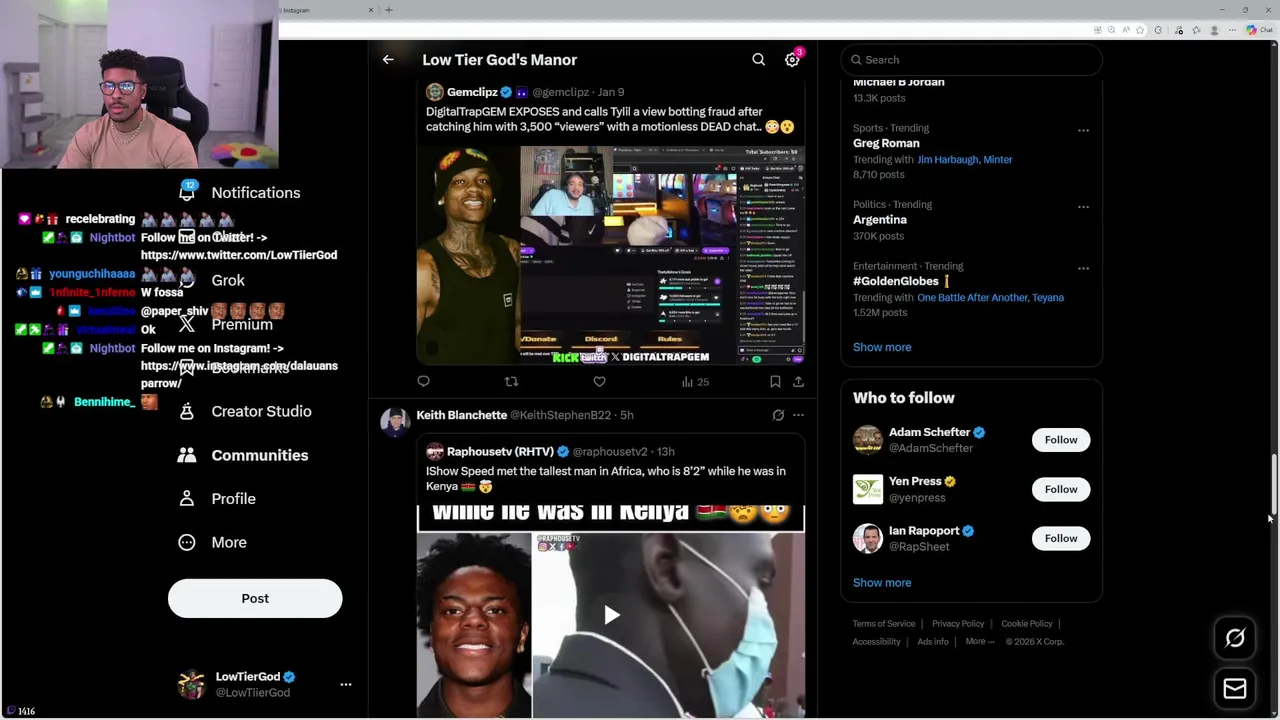
Task: Open the Gemclipz post image
Action: (611, 255)
